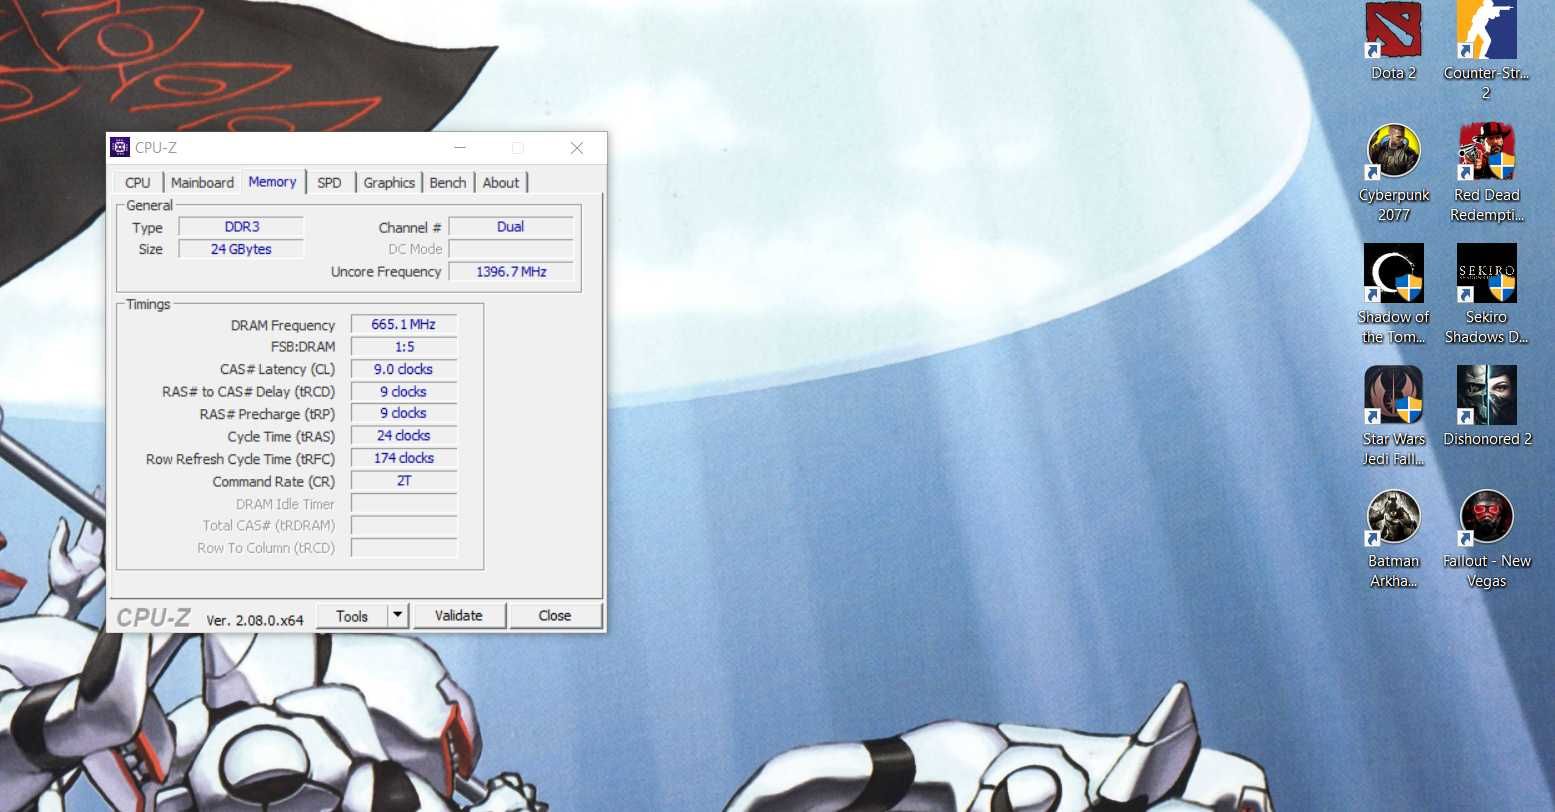Click the CAS# Latency 9.0 clocks value
This screenshot has width=1555, height=812.
point(404,369)
